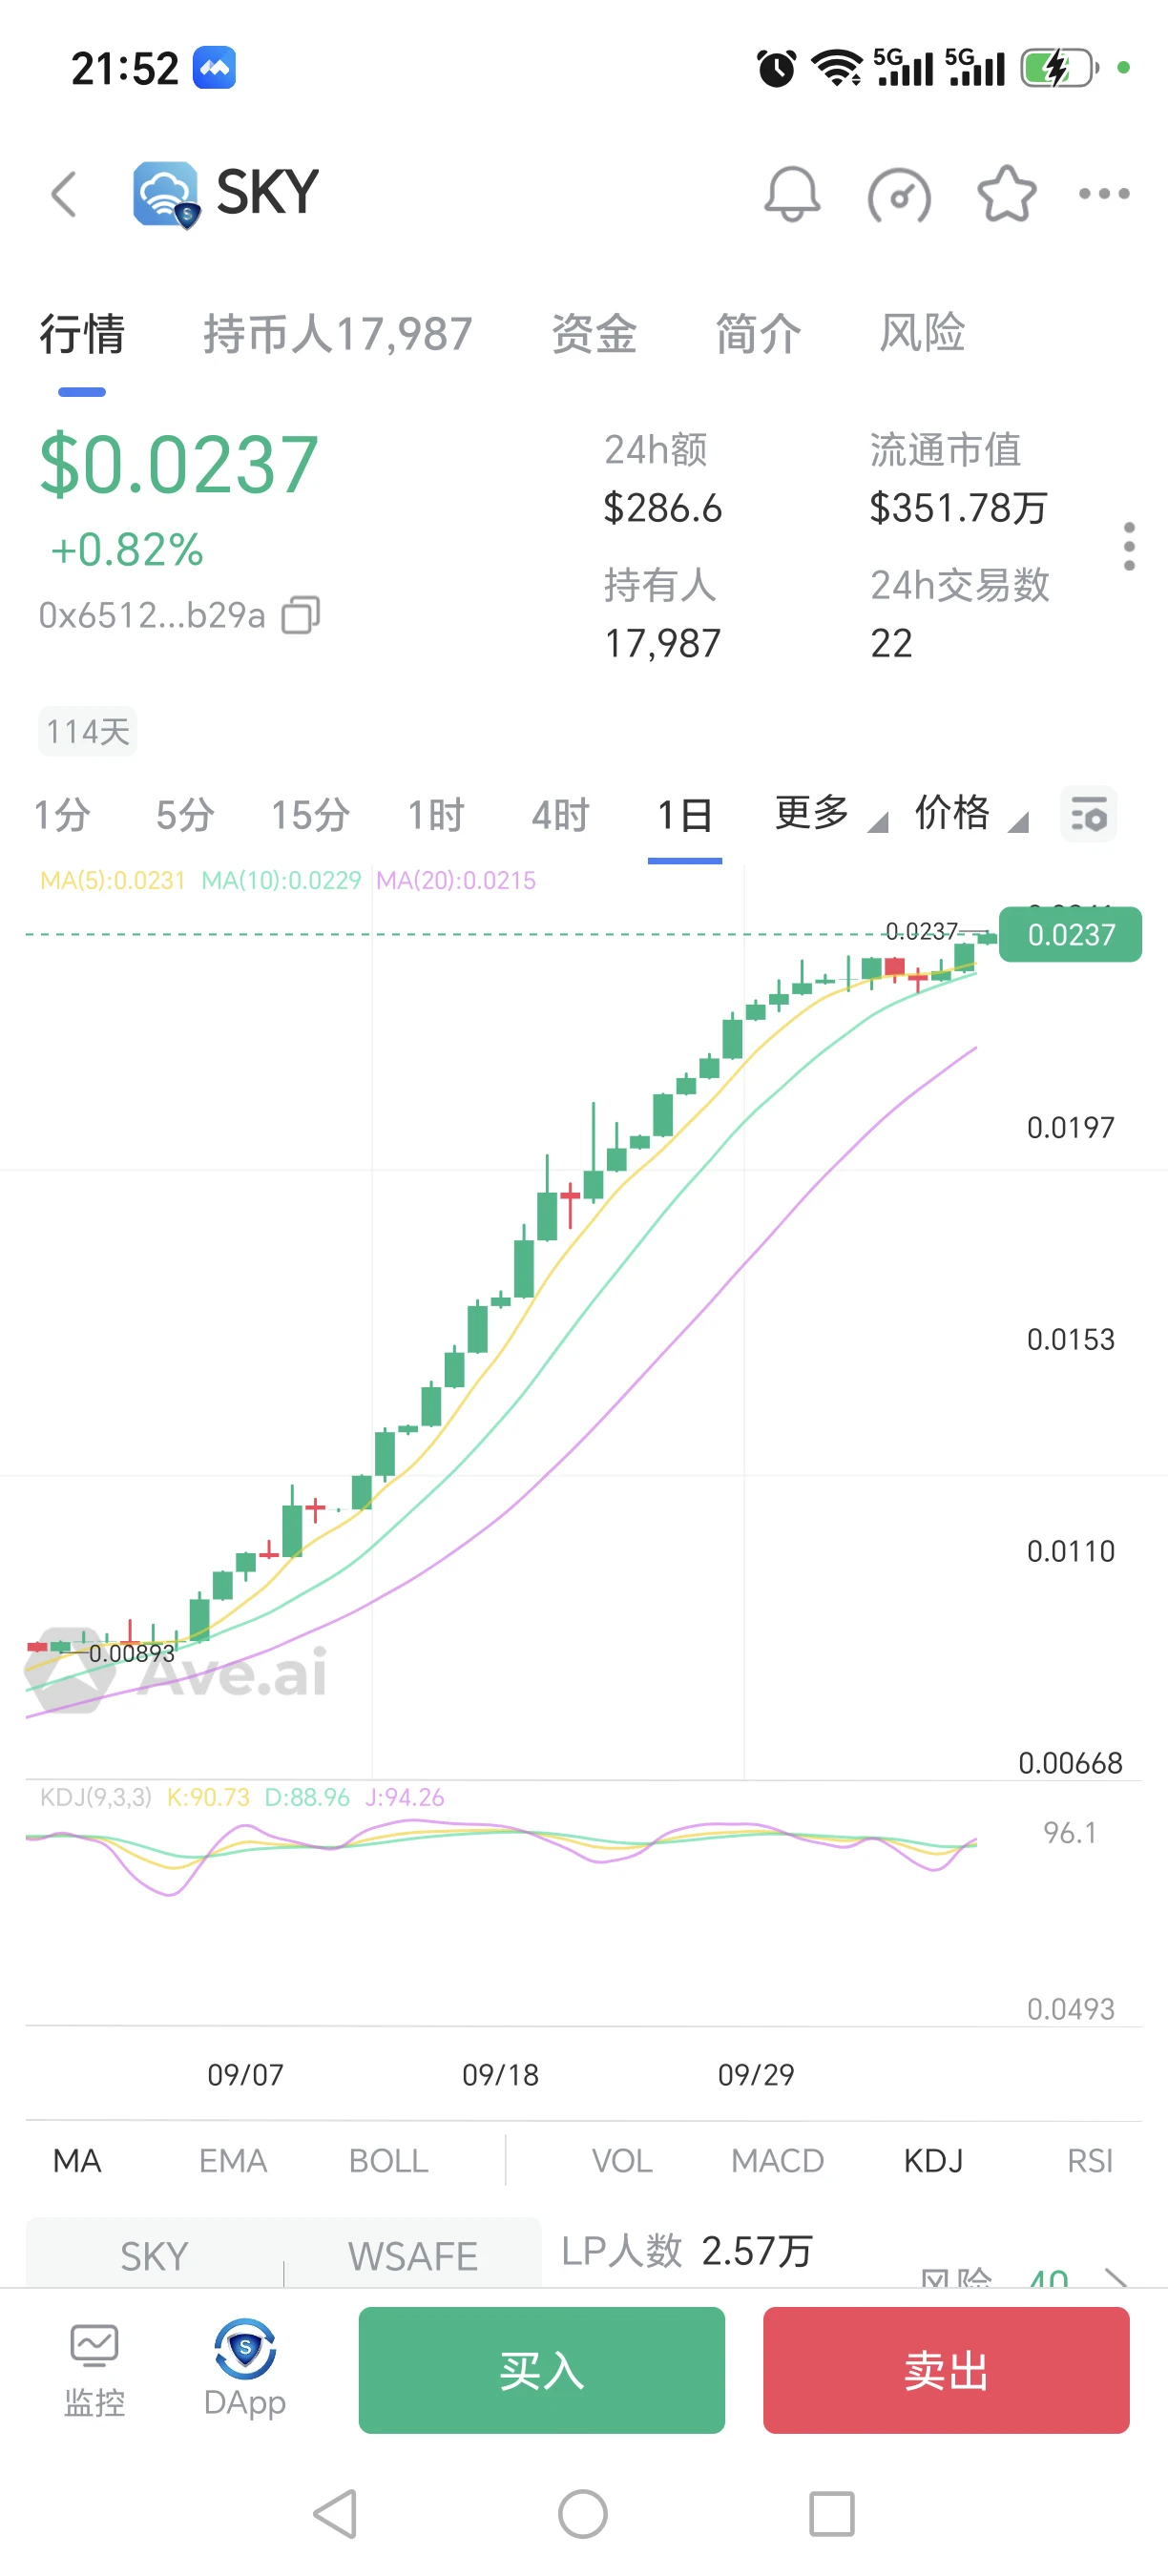Screen dimensions: 1168x2576
Task: Open the 风险 tab
Action: click(922, 333)
